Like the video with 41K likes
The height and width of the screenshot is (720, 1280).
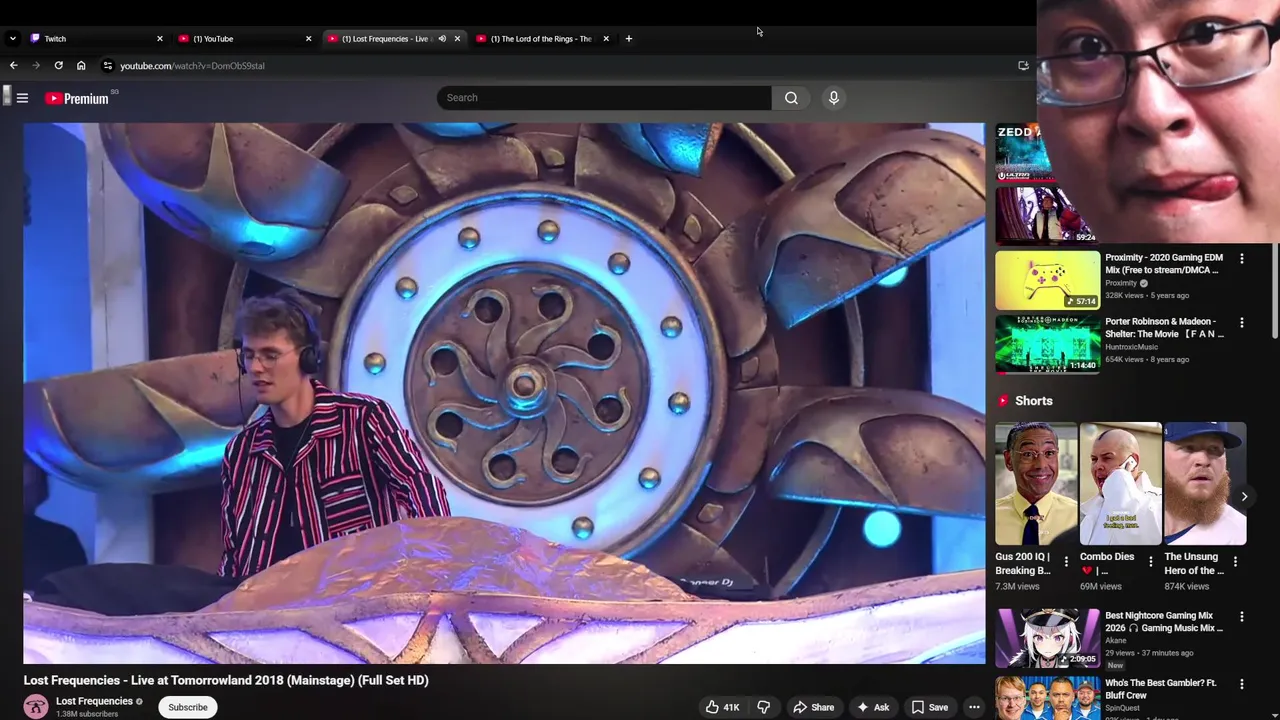(722, 707)
